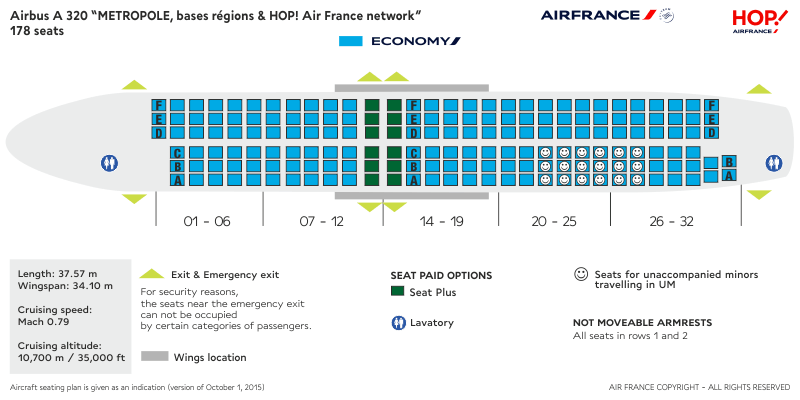
Task: Click the green Seat Plus legend swatch
Action: 398,292
